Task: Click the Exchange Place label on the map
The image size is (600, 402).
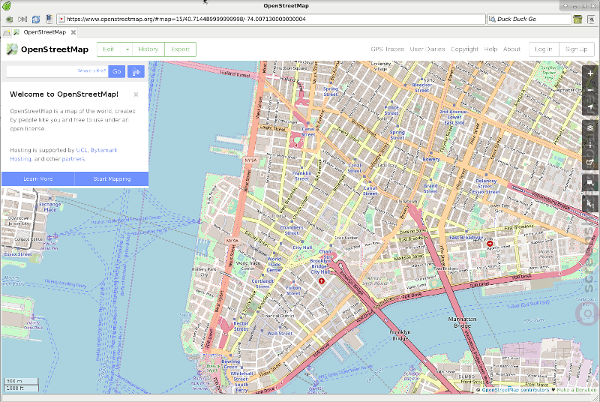Action: (x=50, y=207)
